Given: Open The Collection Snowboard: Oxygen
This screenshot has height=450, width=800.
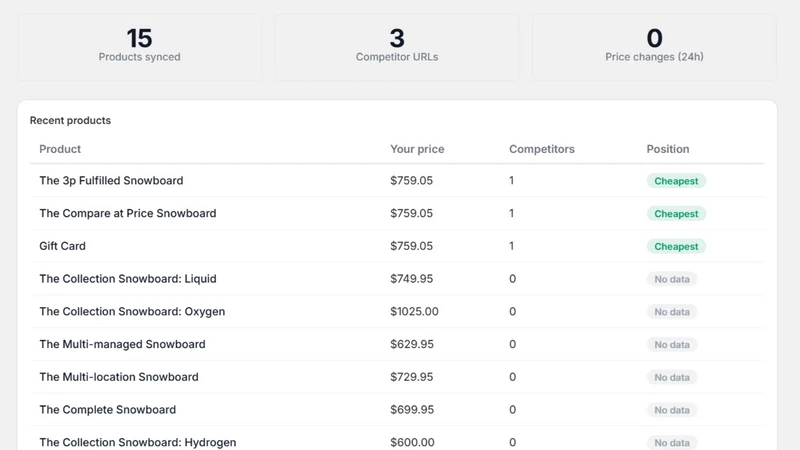Looking at the screenshot, I should (x=132, y=311).
